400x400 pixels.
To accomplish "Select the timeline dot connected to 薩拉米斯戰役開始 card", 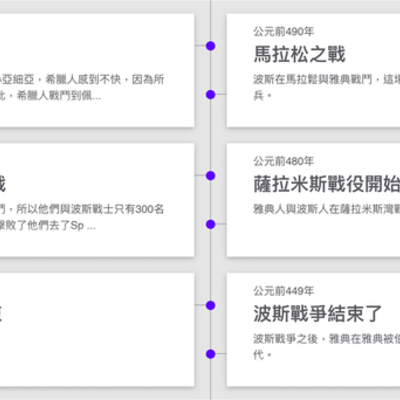I will click(x=210, y=224).
